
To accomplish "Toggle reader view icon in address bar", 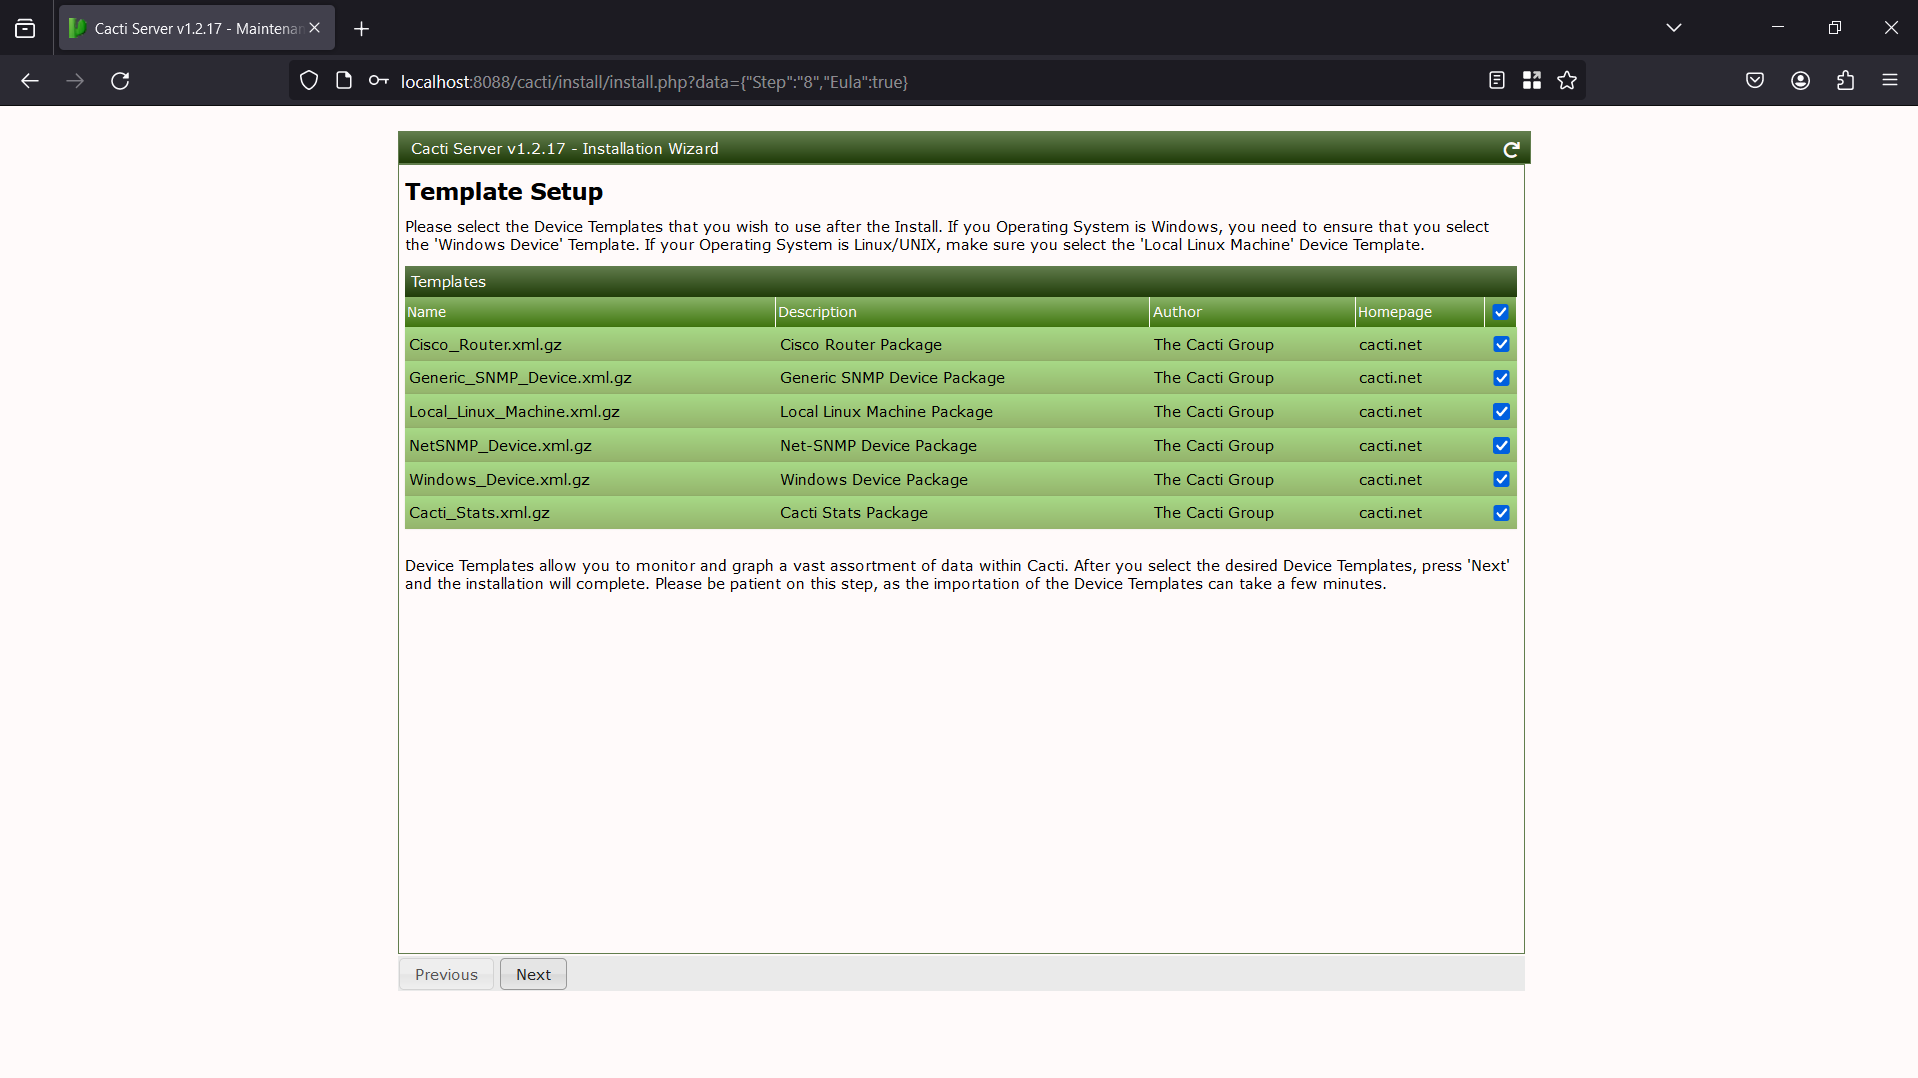I will click(1496, 81).
